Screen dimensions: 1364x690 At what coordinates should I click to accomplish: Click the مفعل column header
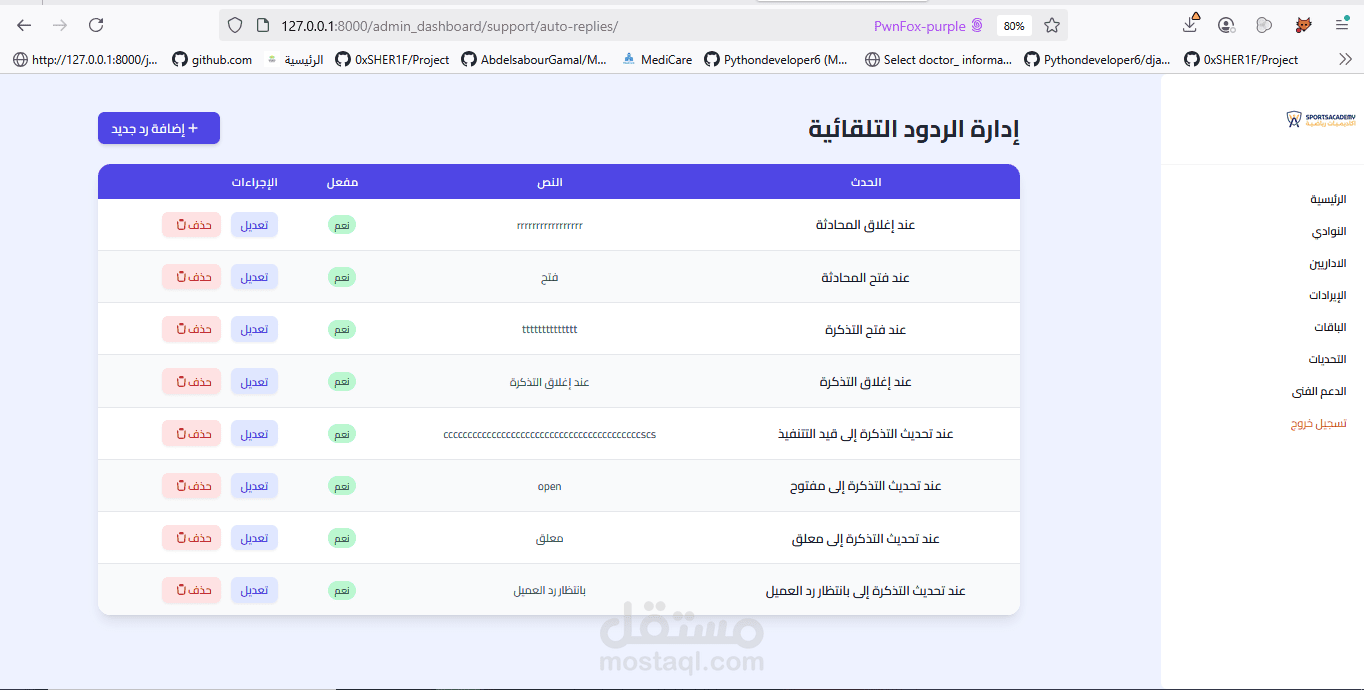coord(342,182)
